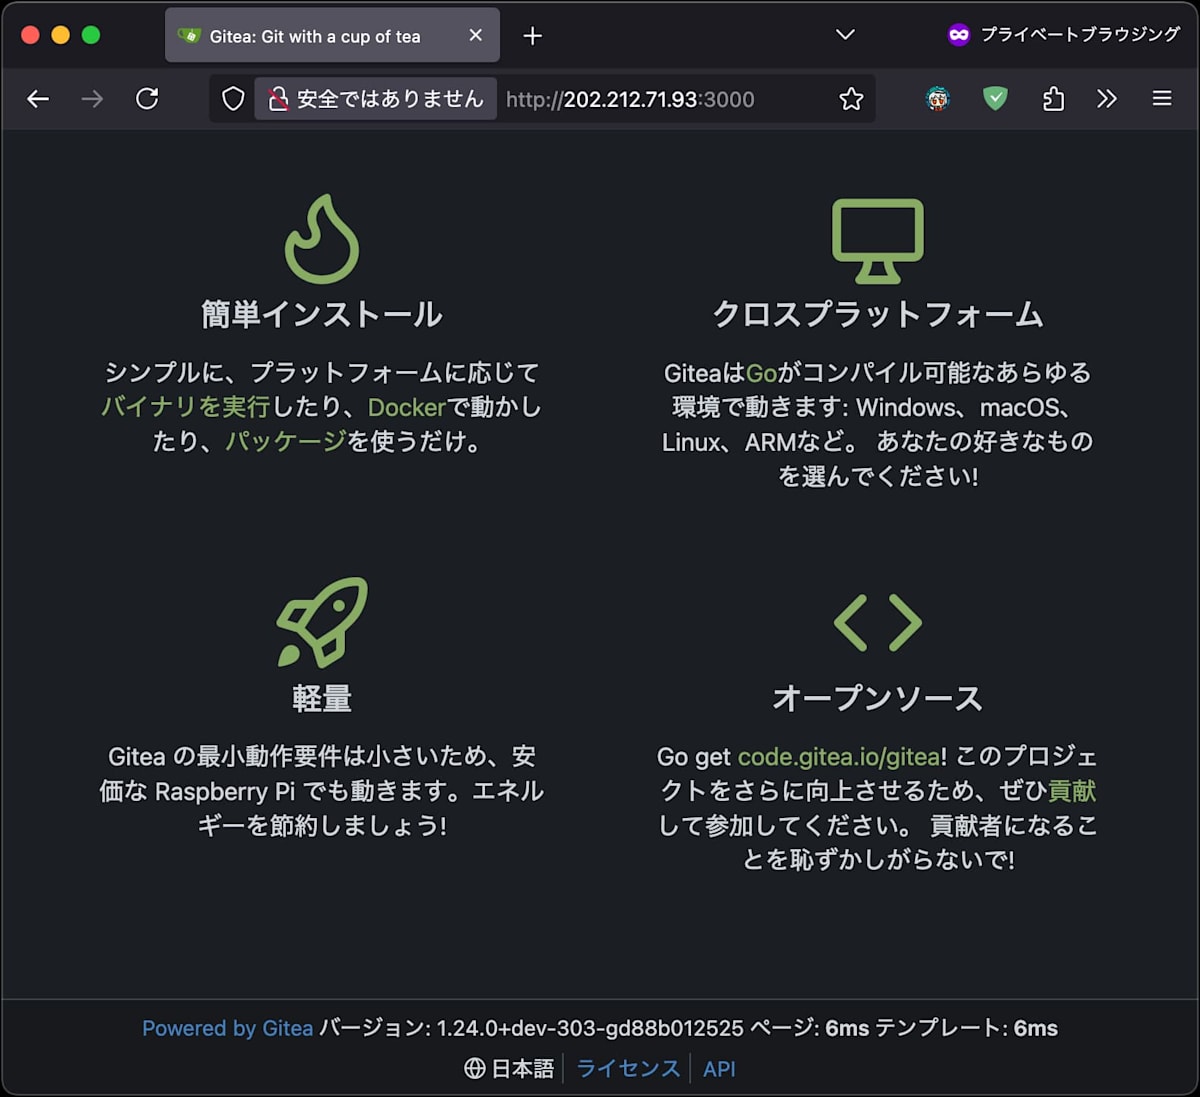
Task: Open the バイナリを実行 link
Action: pos(186,407)
